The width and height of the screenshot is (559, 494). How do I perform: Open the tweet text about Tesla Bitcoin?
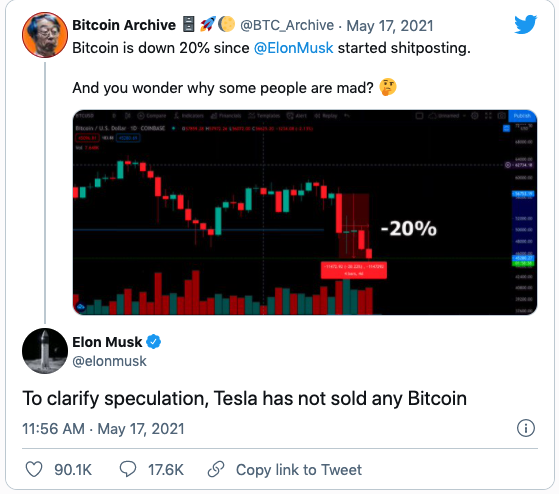click(x=245, y=398)
